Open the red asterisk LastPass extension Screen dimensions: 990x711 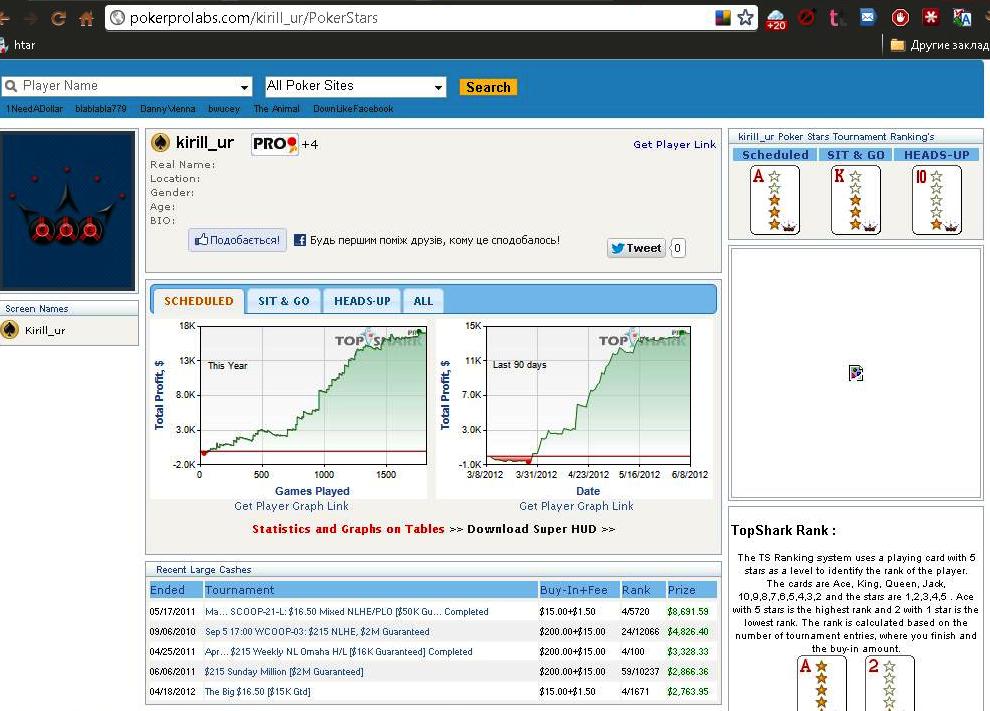(x=931, y=17)
